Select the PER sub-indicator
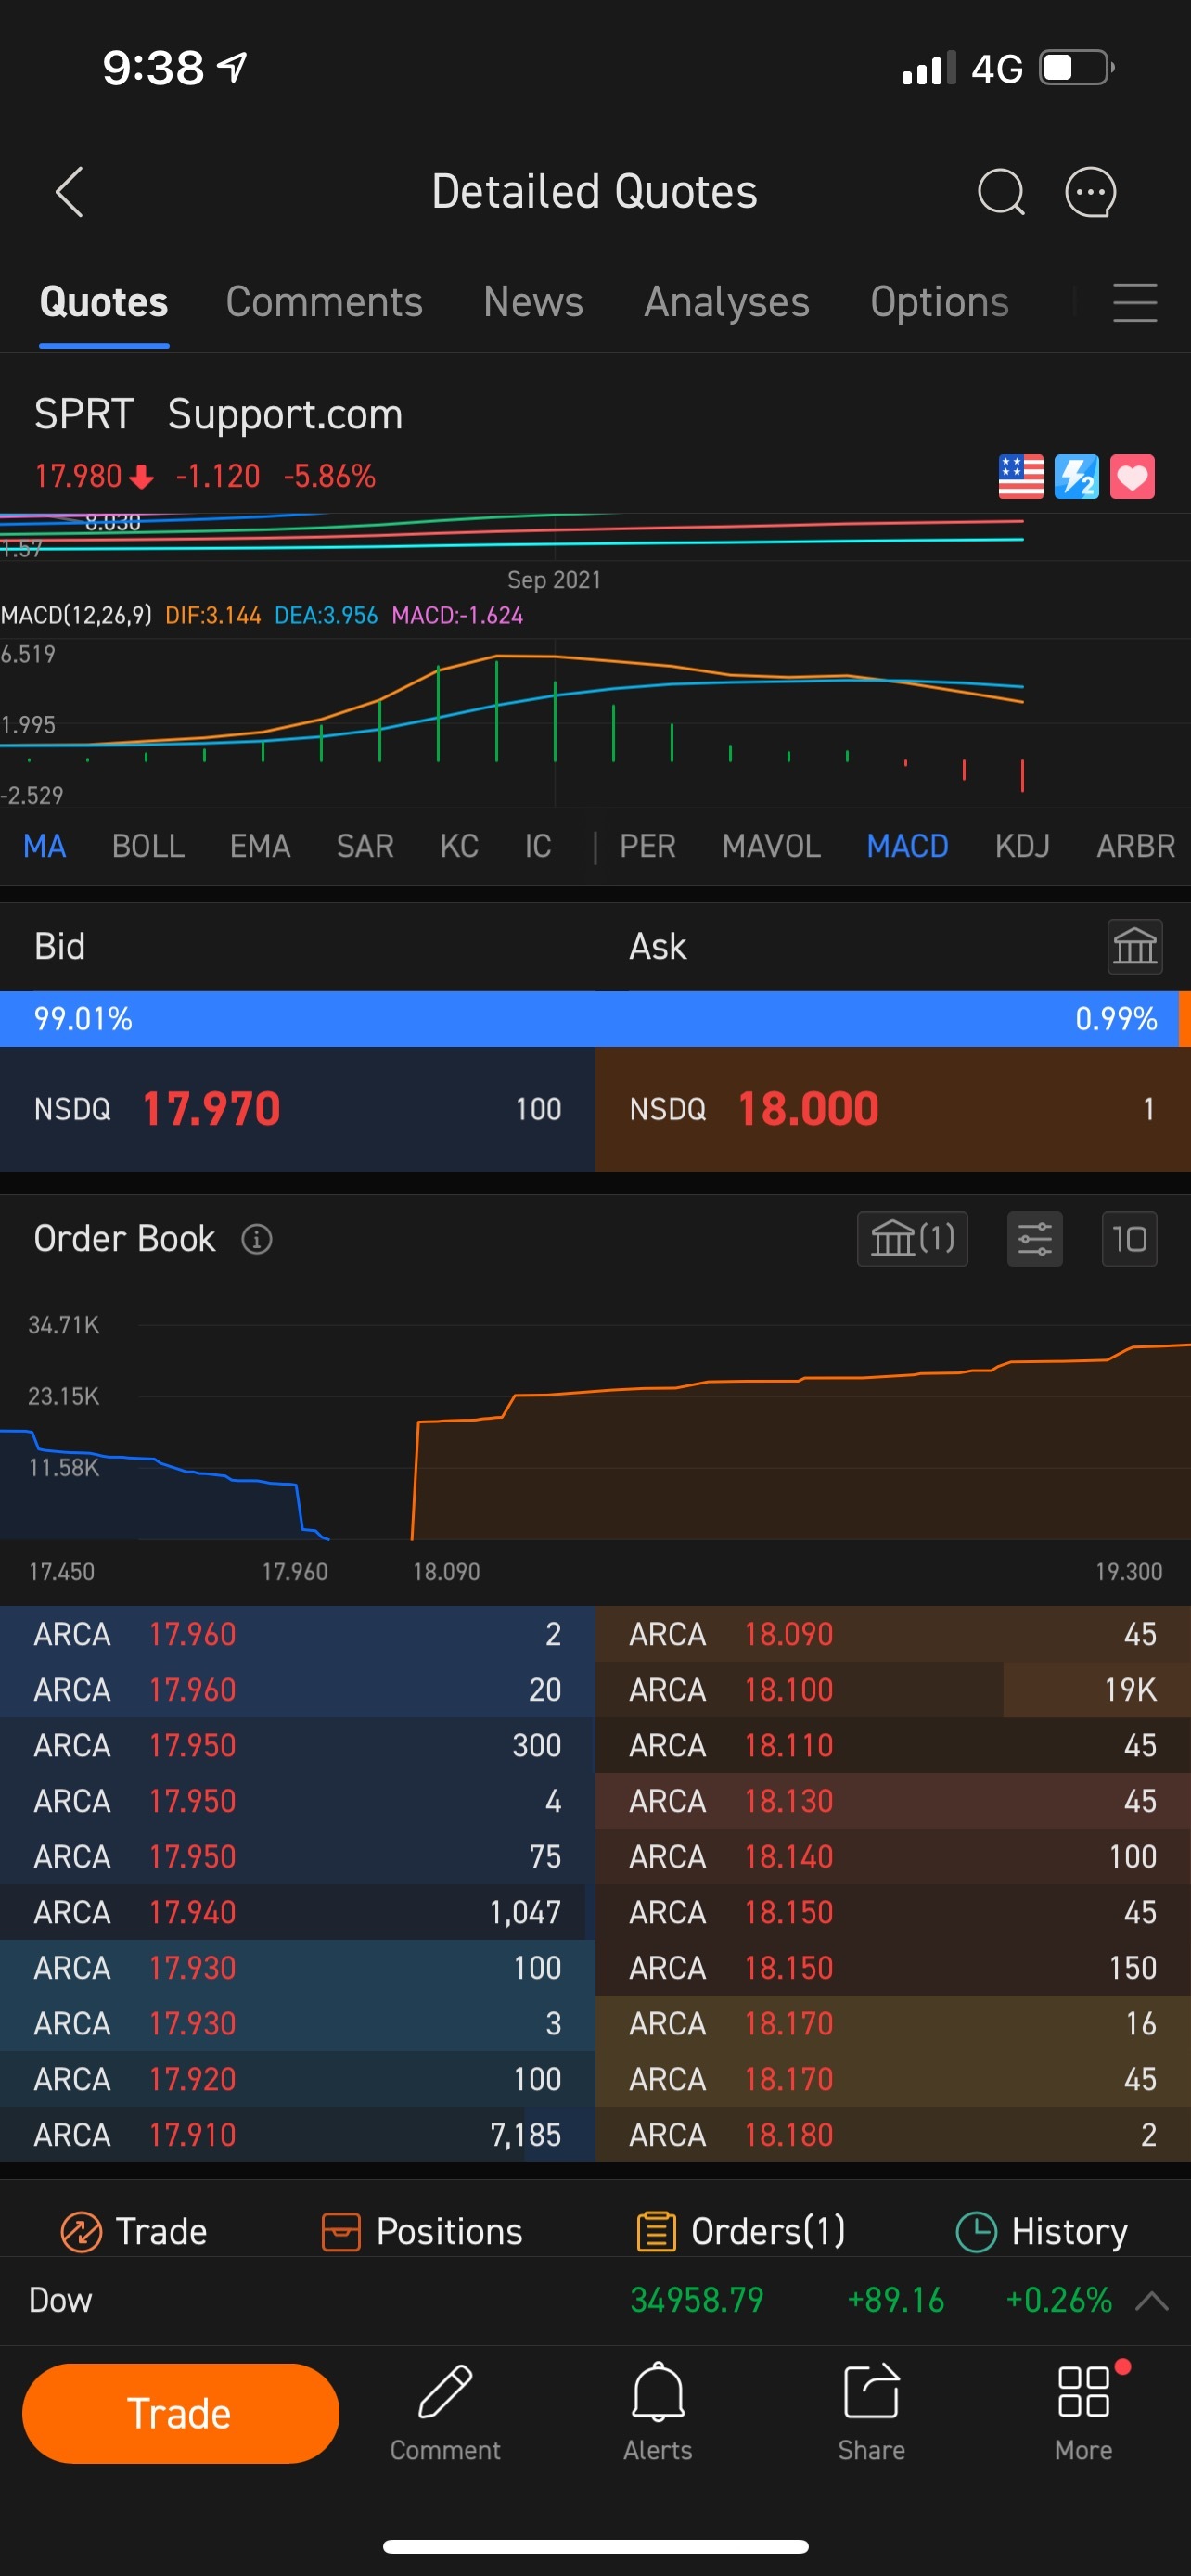 tap(648, 846)
